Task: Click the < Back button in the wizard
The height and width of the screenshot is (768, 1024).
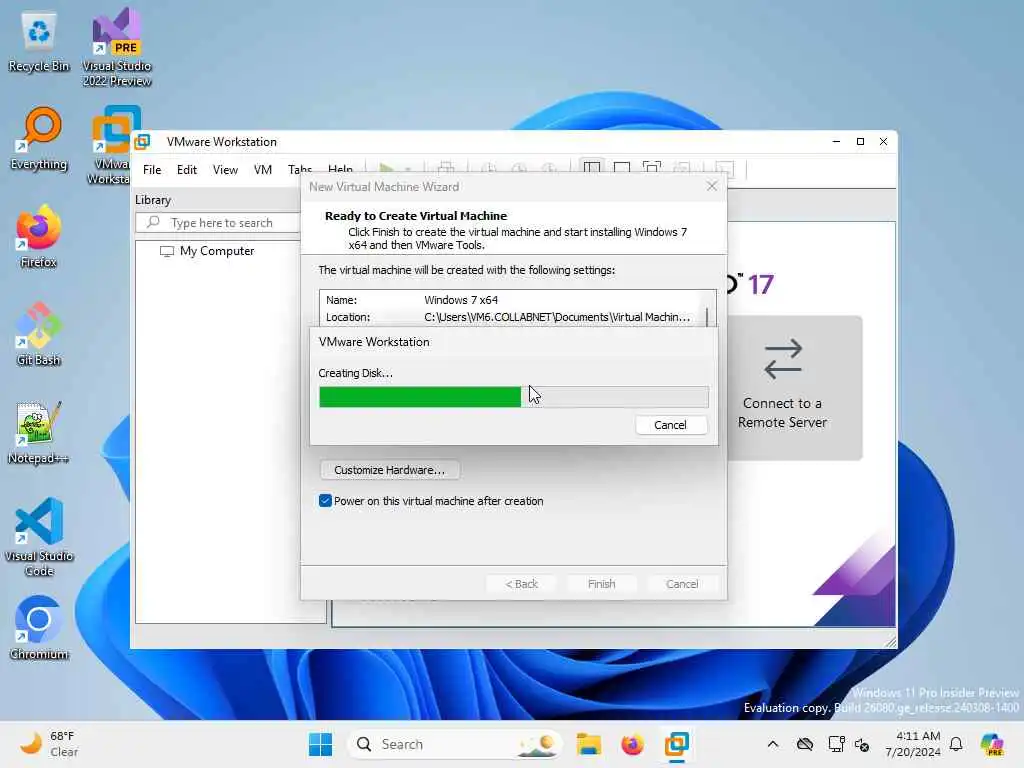Action: click(x=521, y=584)
